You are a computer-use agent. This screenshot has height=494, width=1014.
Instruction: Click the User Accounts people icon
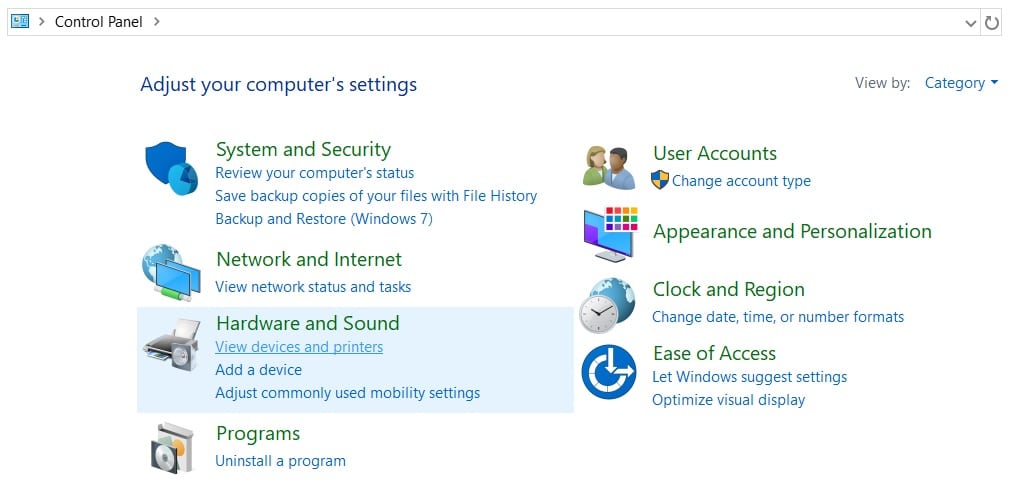coord(609,166)
